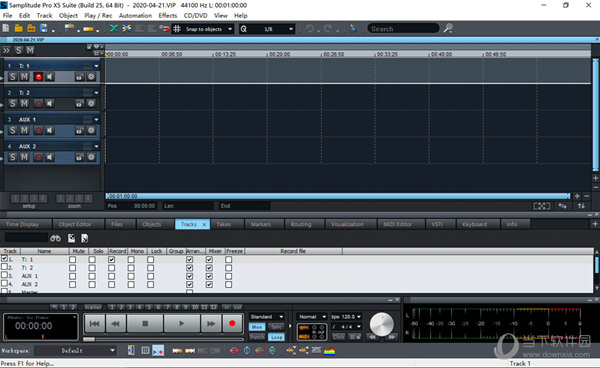Image resolution: width=600 pixels, height=368 pixels.
Task: Toggle Freeze checkbox for AUX 2 row
Action: [x=228, y=285]
